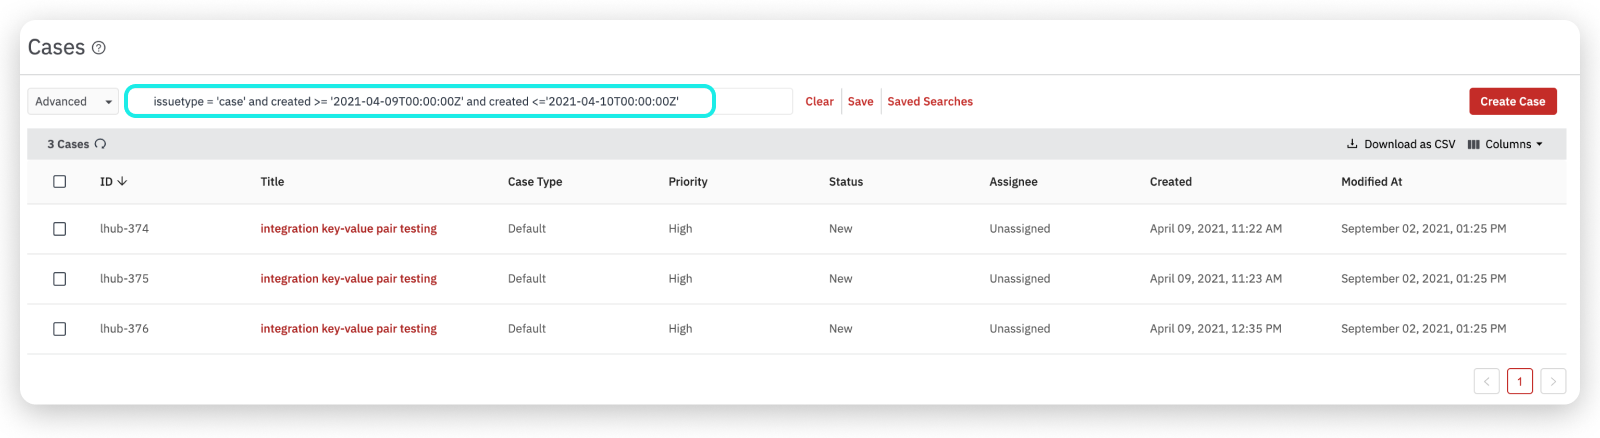Click the help icon next to Cases
The height and width of the screenshot is (438, 1600).
[99, 48]
